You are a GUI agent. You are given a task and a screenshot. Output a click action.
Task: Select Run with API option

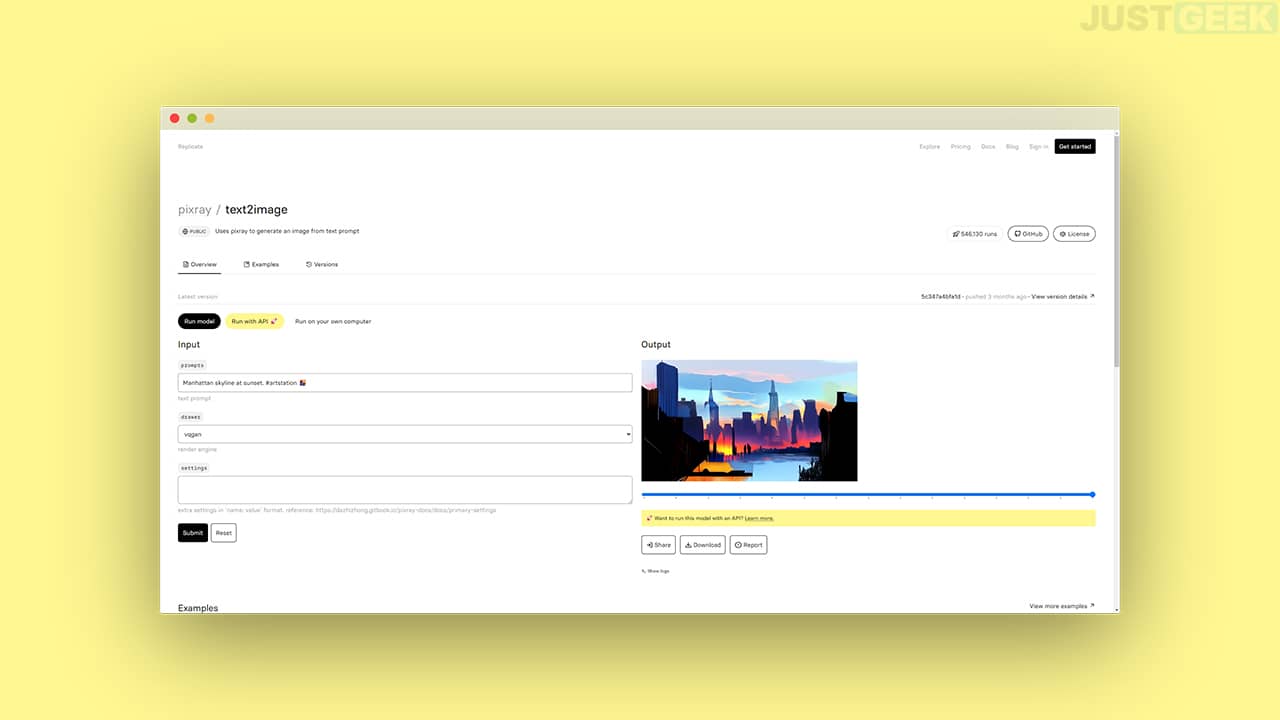point(254,321)
